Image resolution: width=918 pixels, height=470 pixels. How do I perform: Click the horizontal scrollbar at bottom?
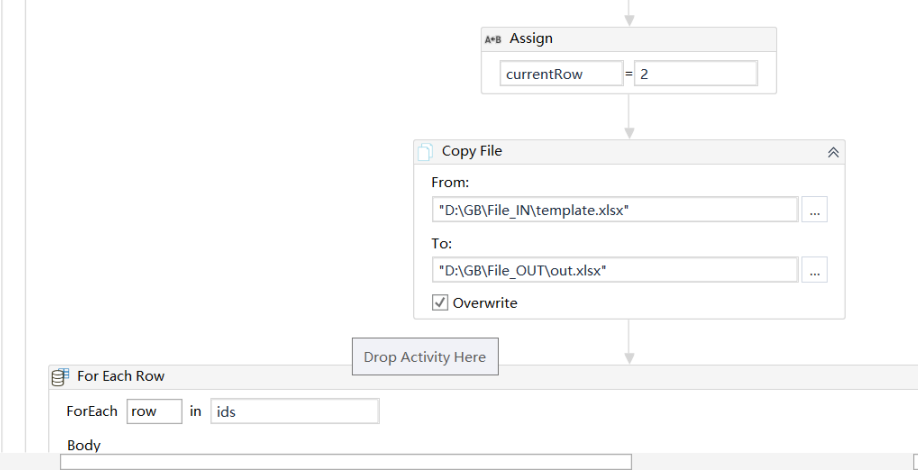pyautogui.click(x=345, y=462)
